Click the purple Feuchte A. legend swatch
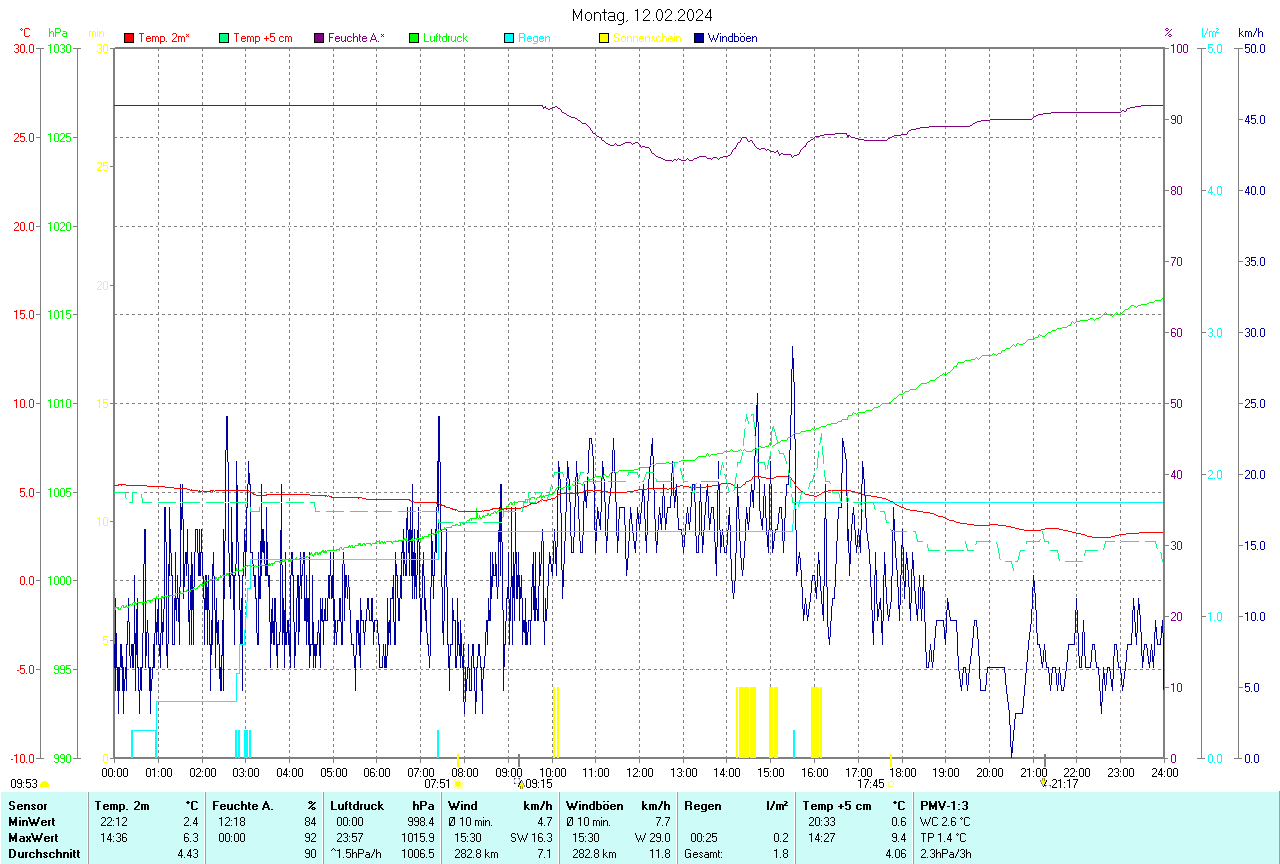 (x=319, y=38)
